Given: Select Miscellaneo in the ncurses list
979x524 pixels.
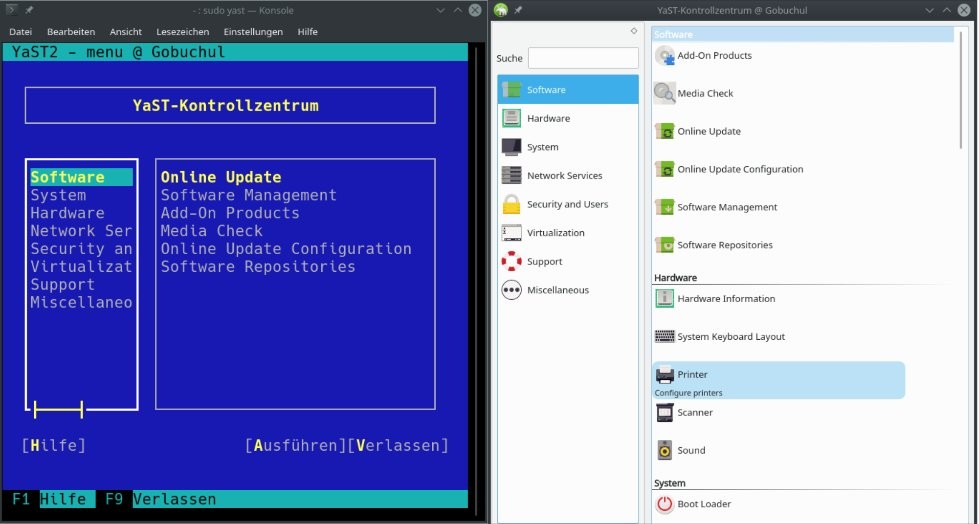Looking at the screenshot, I should point(81,302).
